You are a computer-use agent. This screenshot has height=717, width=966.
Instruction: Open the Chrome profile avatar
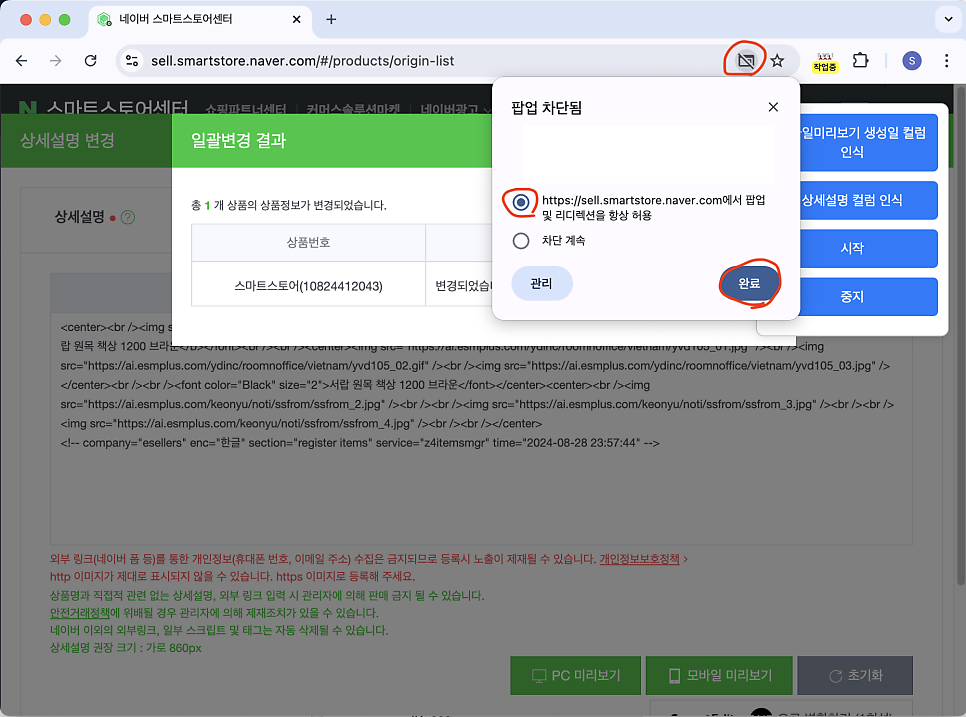tap(911, 61)
